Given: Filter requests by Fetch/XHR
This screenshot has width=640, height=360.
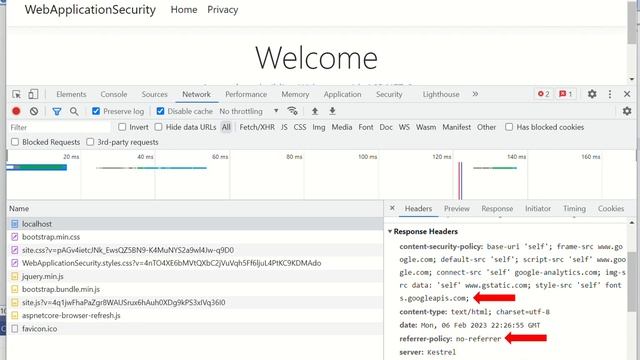Looking at the screenshot, I should 257,127.
